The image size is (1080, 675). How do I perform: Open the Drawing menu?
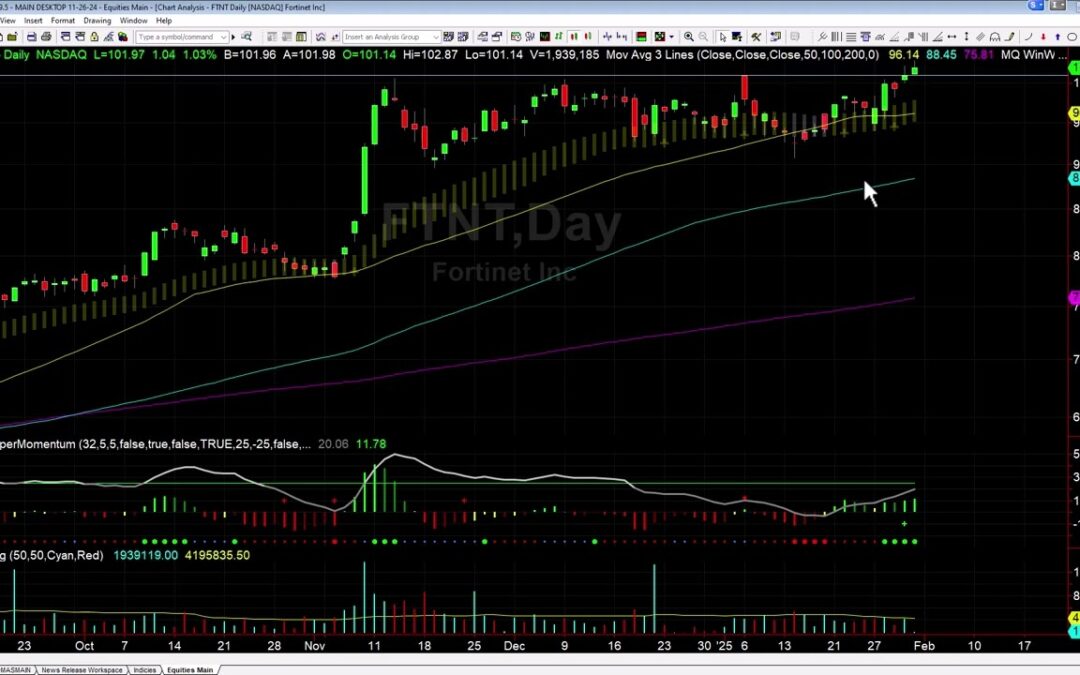[x=98, y=19]
